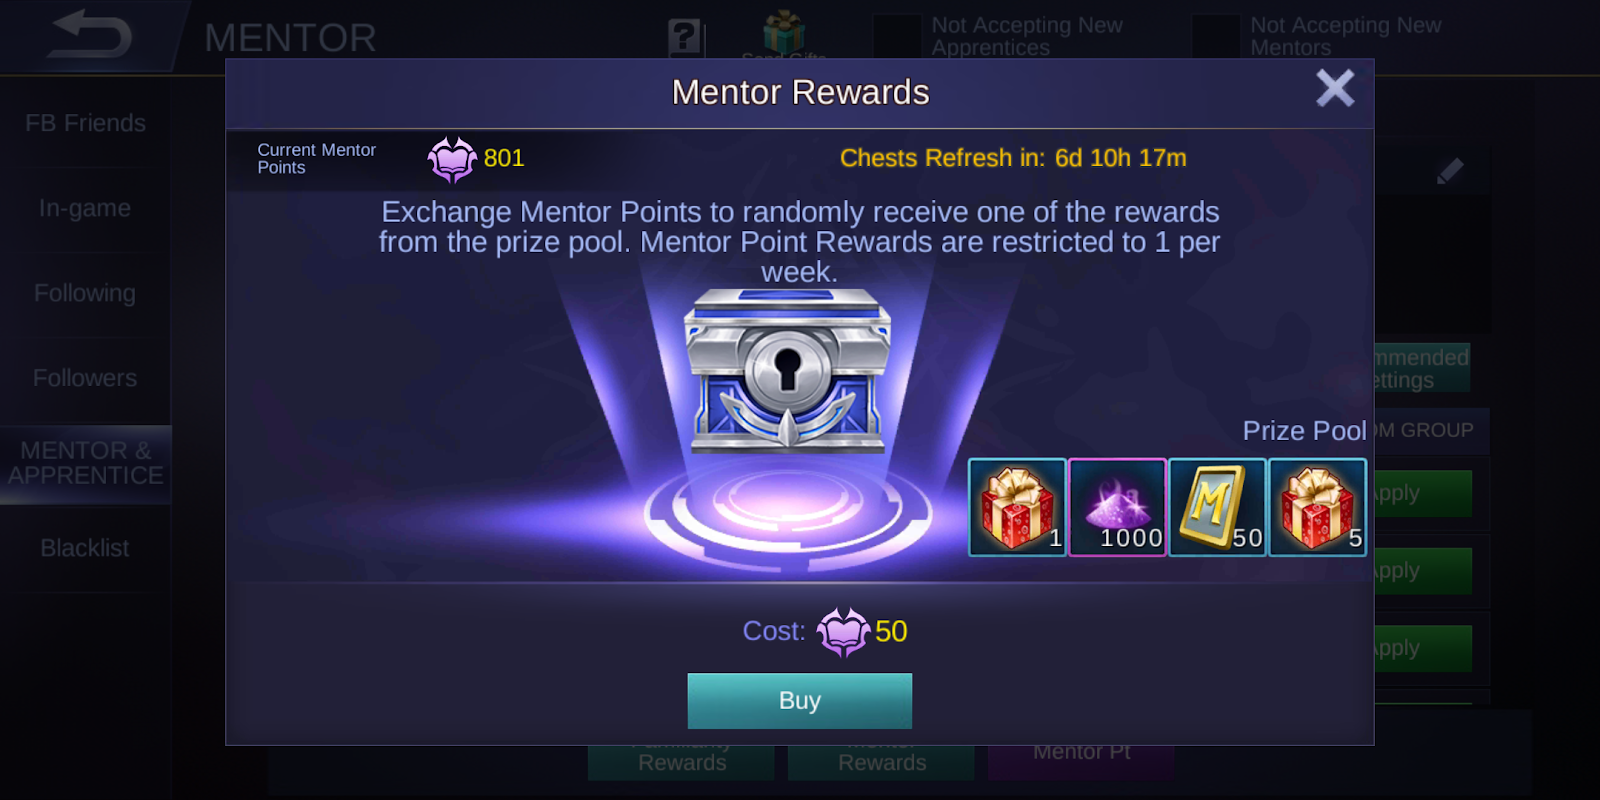Image resolution: width=1600 pixels, height=800 pixels.
Task: Tap the purple magic dust prize 1000
Action: tap(1118, 507)
